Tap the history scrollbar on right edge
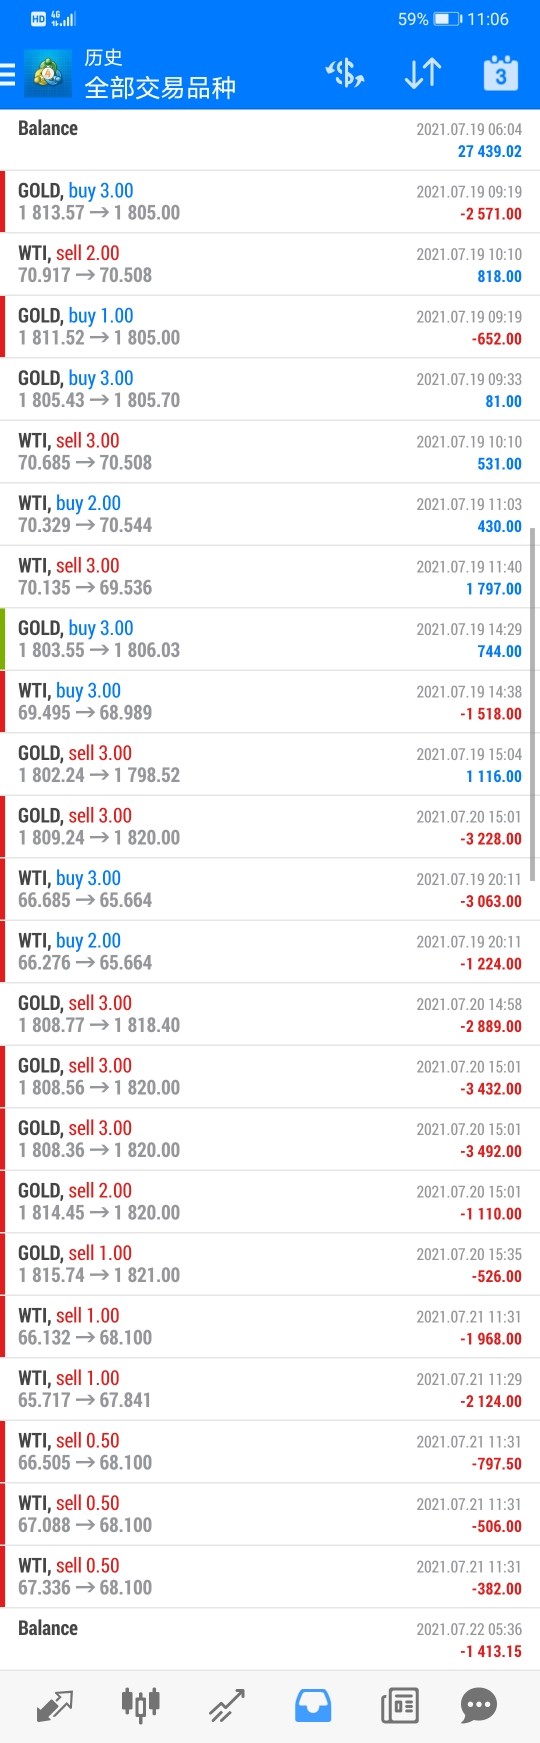 pos(533,704)
